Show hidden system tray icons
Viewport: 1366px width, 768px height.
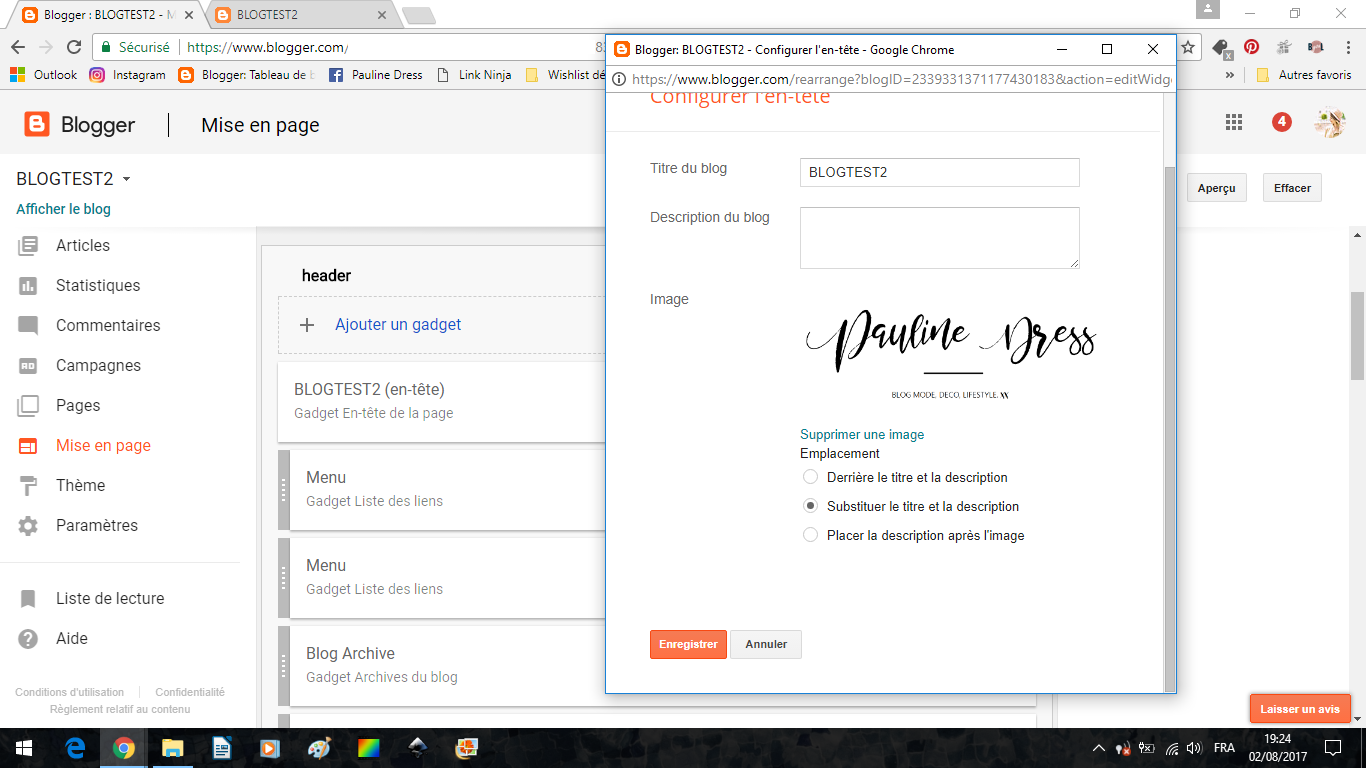point(1098,748)
